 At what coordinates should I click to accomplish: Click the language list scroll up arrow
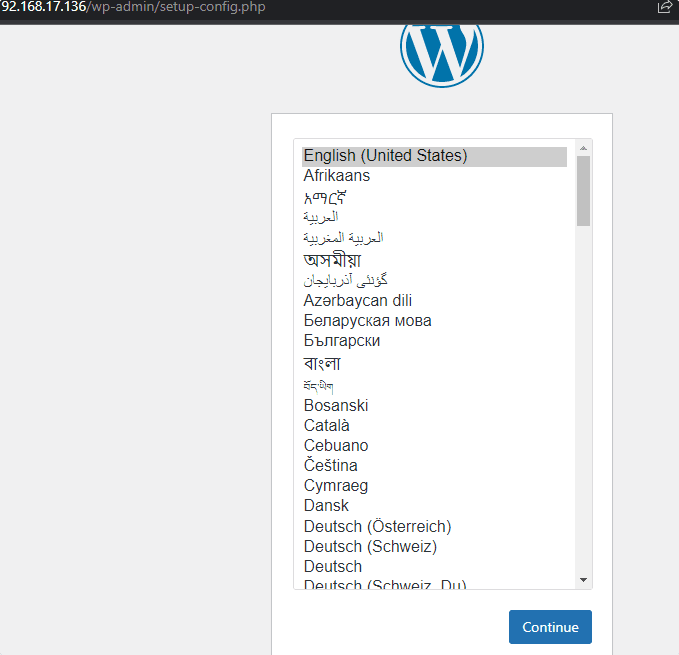coord(583,148)
